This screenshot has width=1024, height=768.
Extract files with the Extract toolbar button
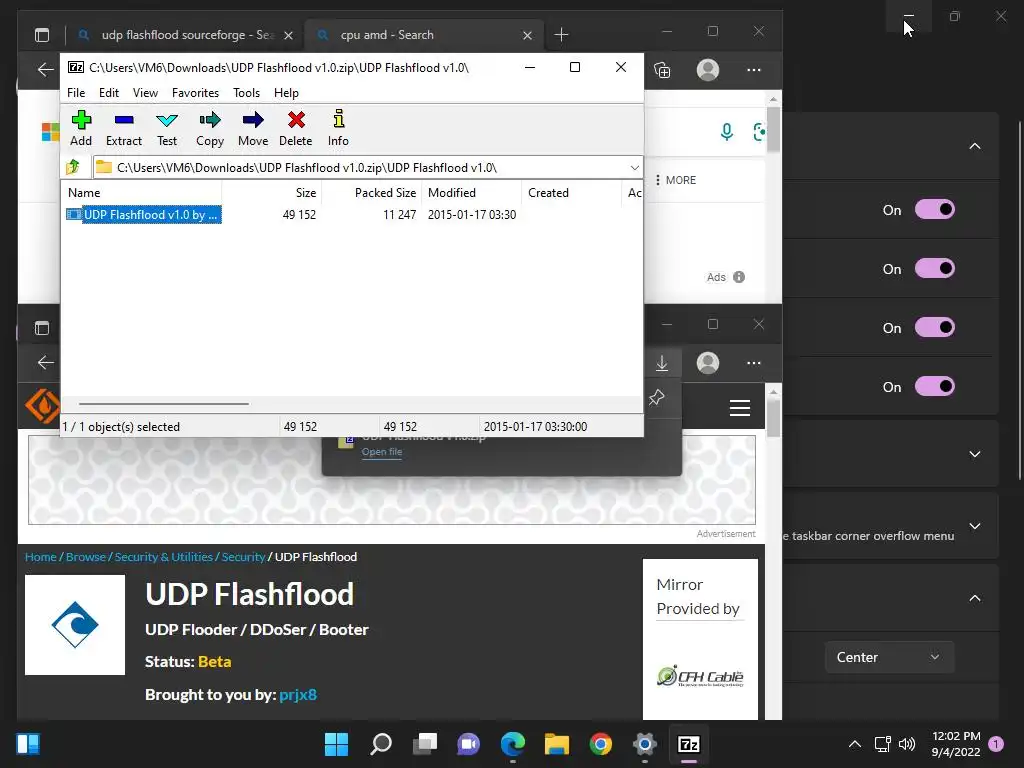coord(123,128)
